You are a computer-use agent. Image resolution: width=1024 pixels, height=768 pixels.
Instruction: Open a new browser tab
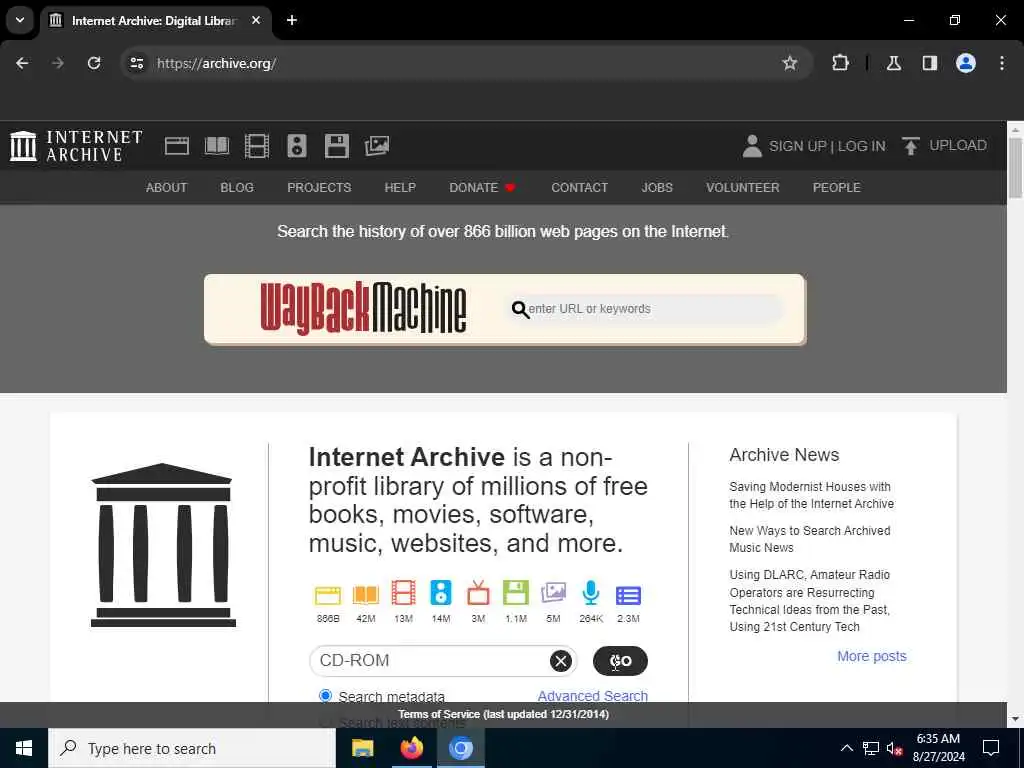click(x=292, y=20)
